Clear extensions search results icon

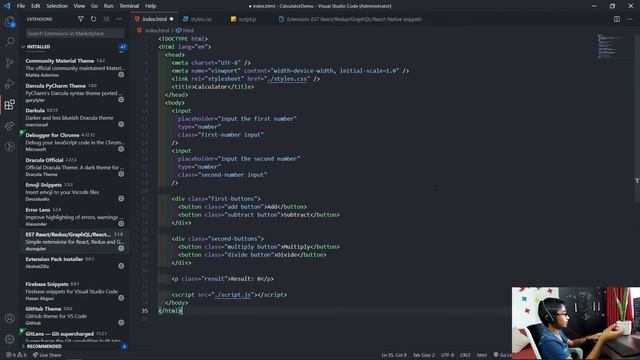106,19
